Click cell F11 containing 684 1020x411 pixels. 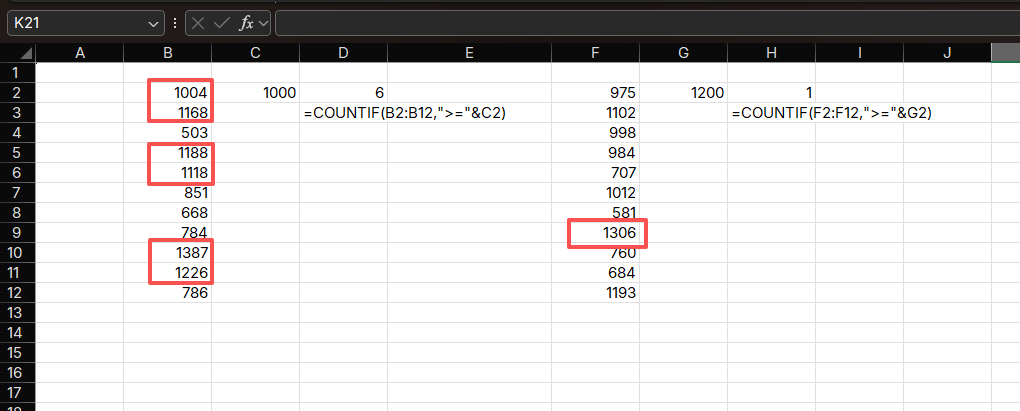coord(595,273)
